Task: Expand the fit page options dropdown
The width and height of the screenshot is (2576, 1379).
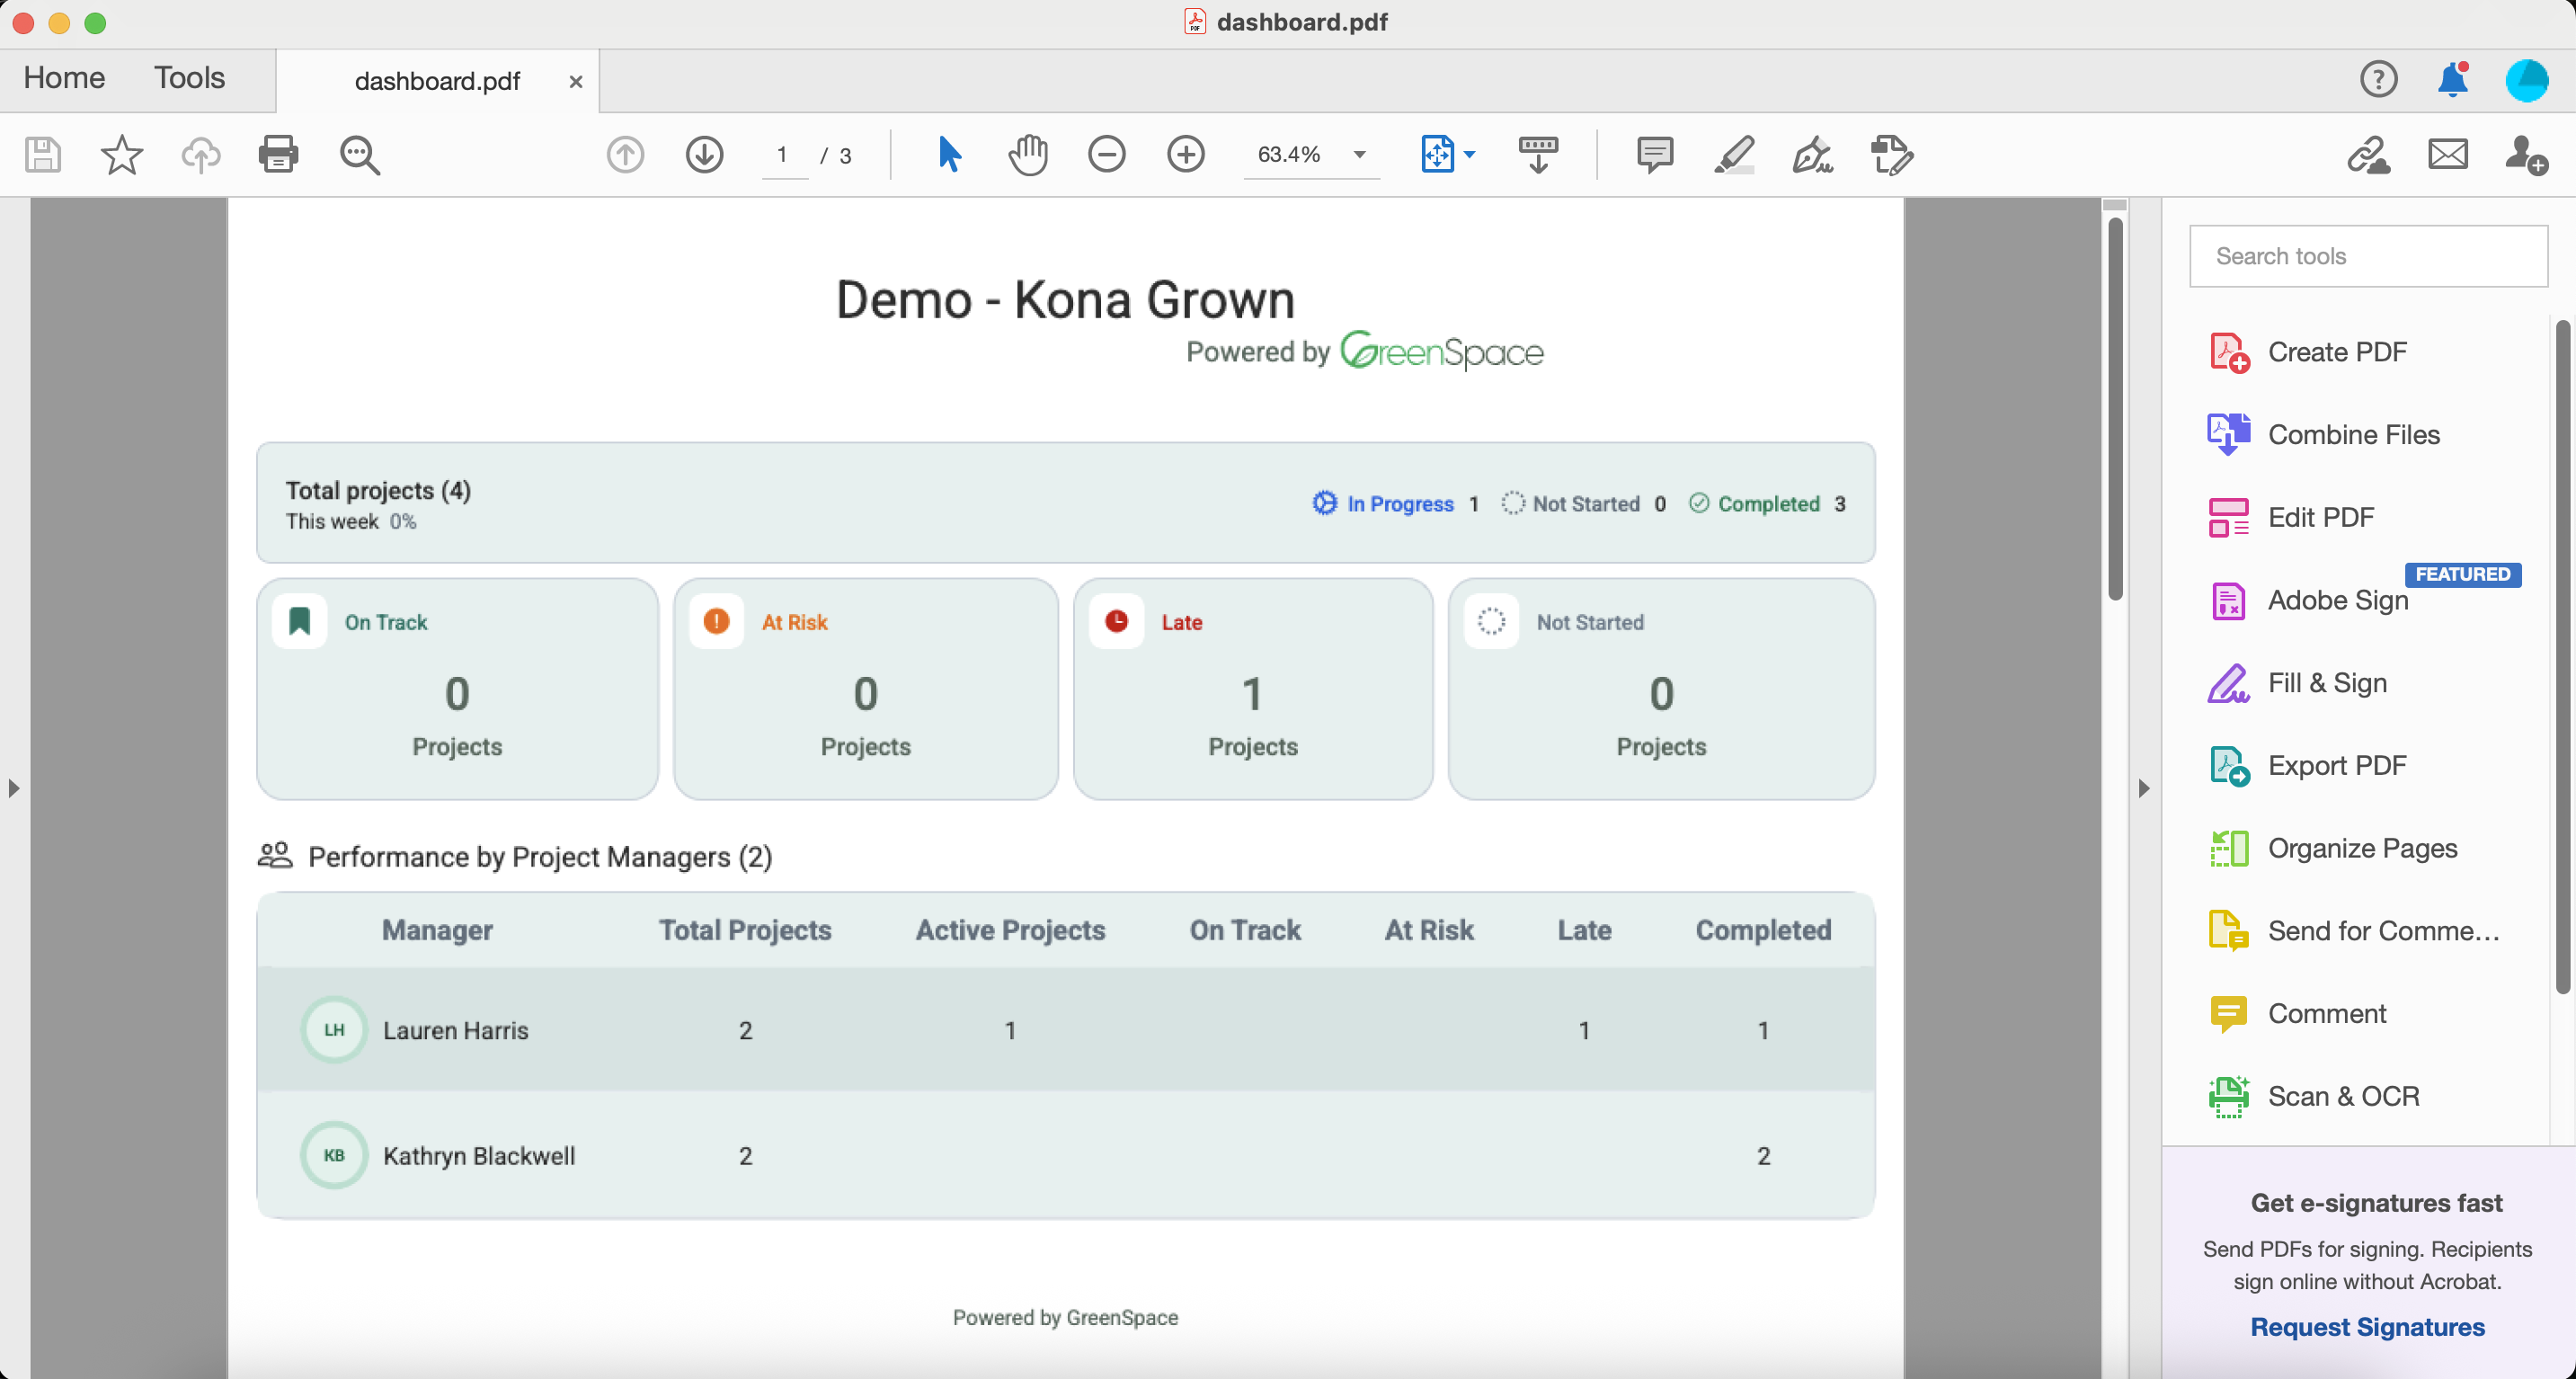Action: point(1469,155)
